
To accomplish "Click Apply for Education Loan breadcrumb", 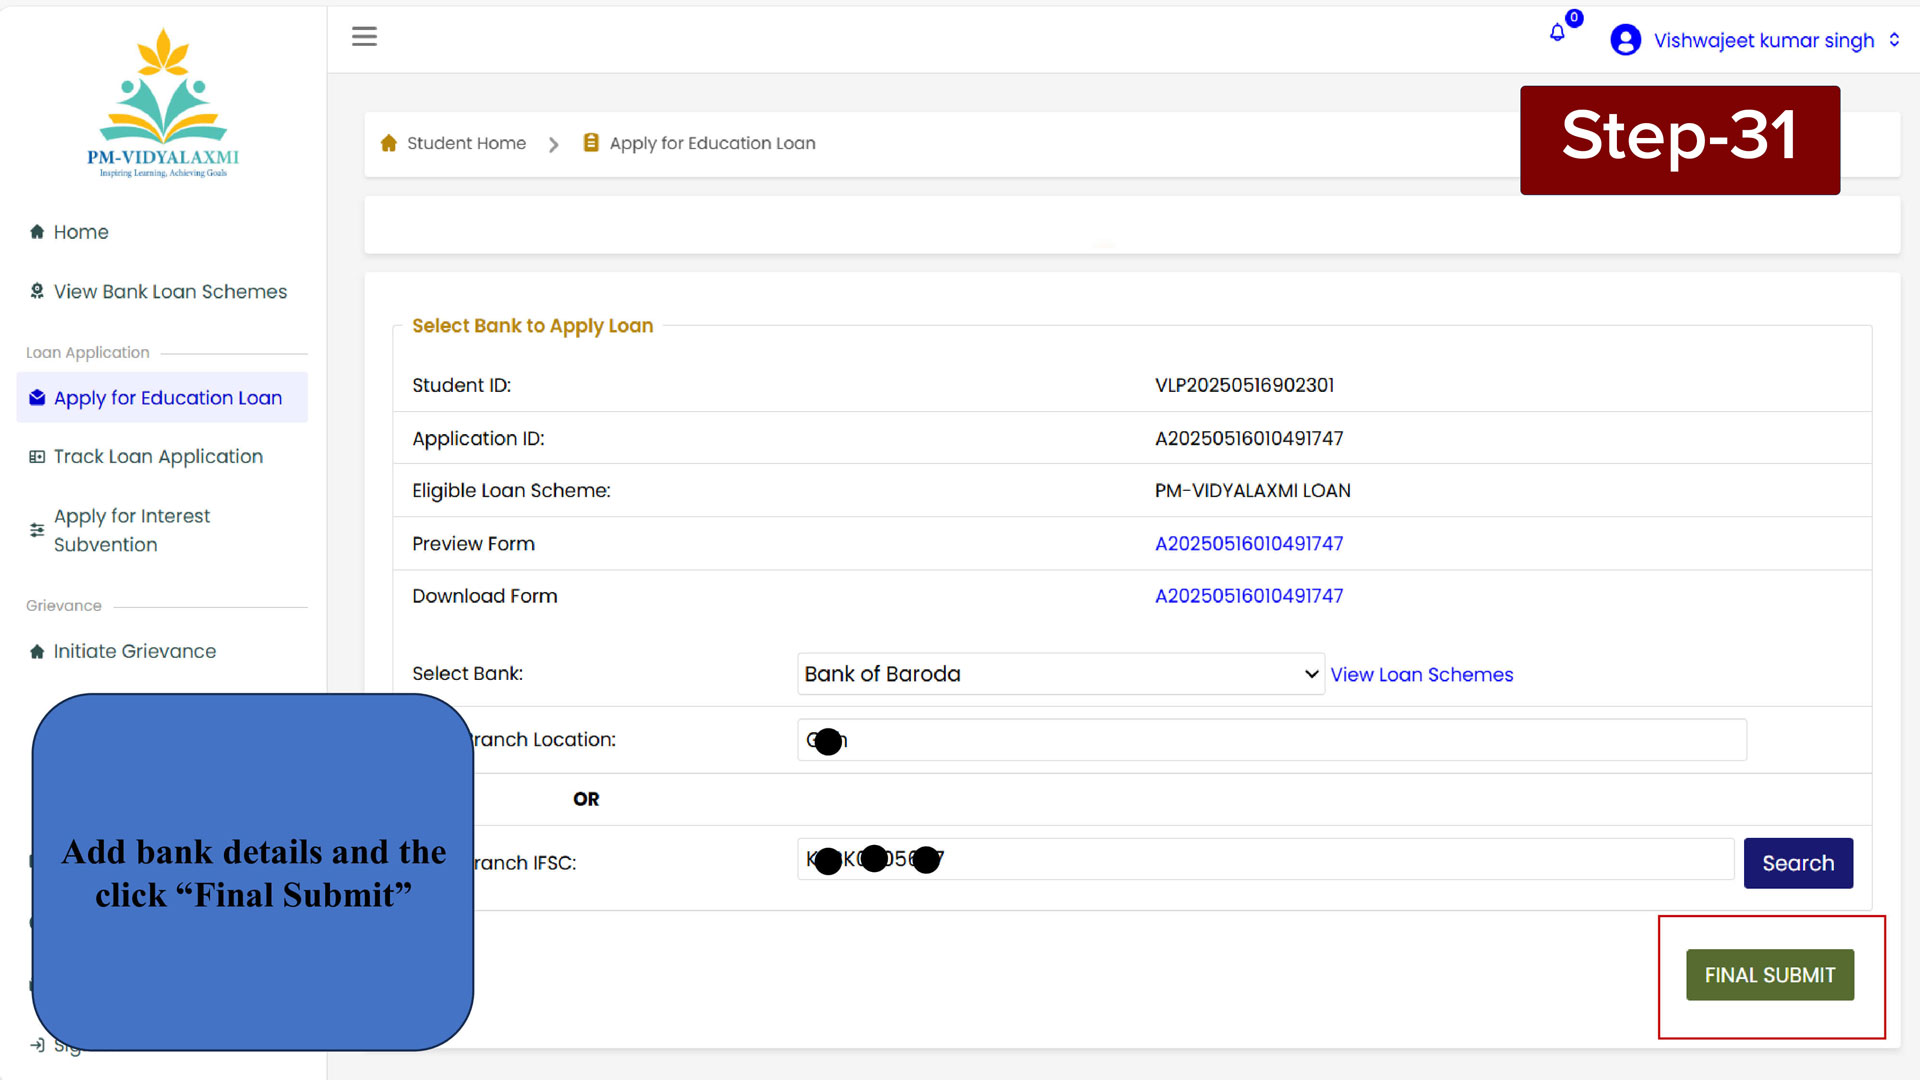I will [x=713, y=143].
